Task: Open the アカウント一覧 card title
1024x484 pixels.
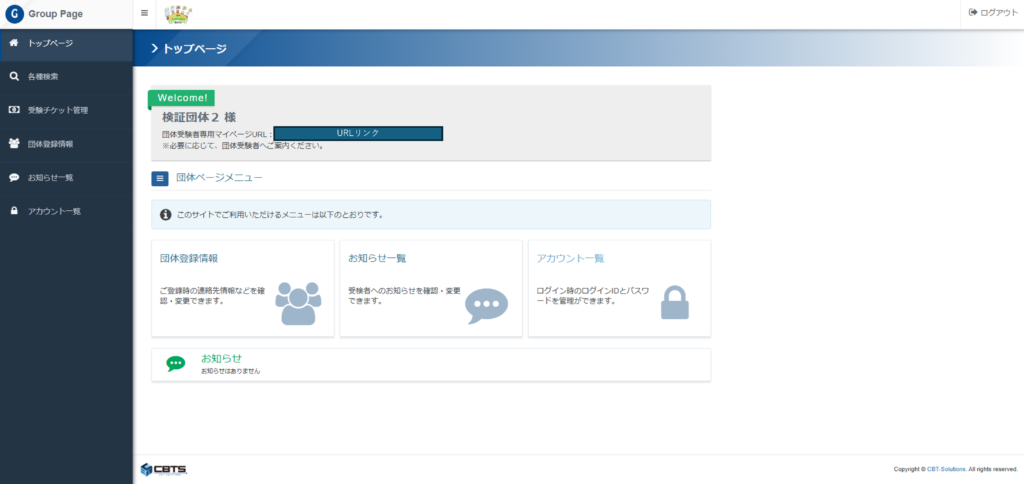Action: 570,258
